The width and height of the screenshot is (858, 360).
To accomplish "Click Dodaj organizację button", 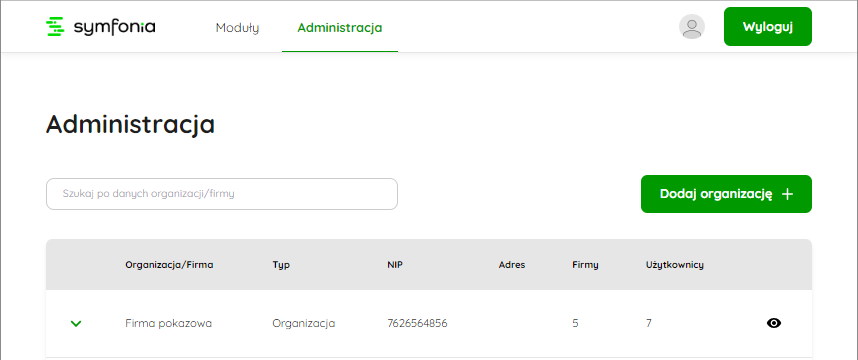I will (x=726, y=194).
